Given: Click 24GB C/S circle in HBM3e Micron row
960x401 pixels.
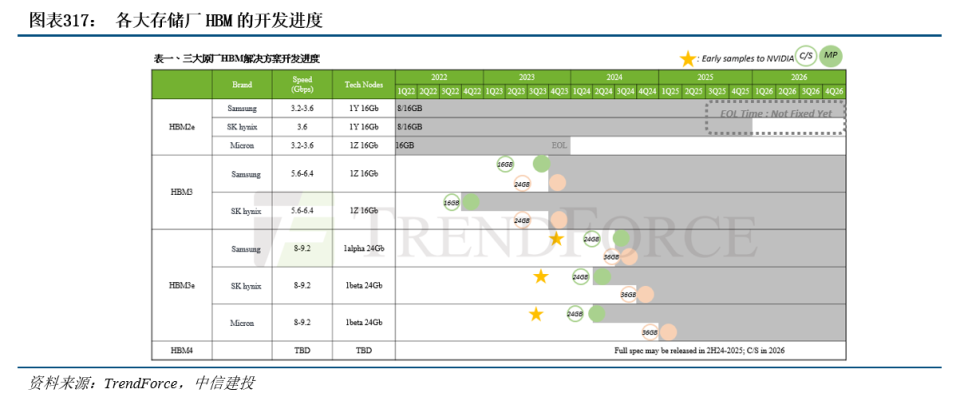Looking at the screenshot, I should coord(576,314).
